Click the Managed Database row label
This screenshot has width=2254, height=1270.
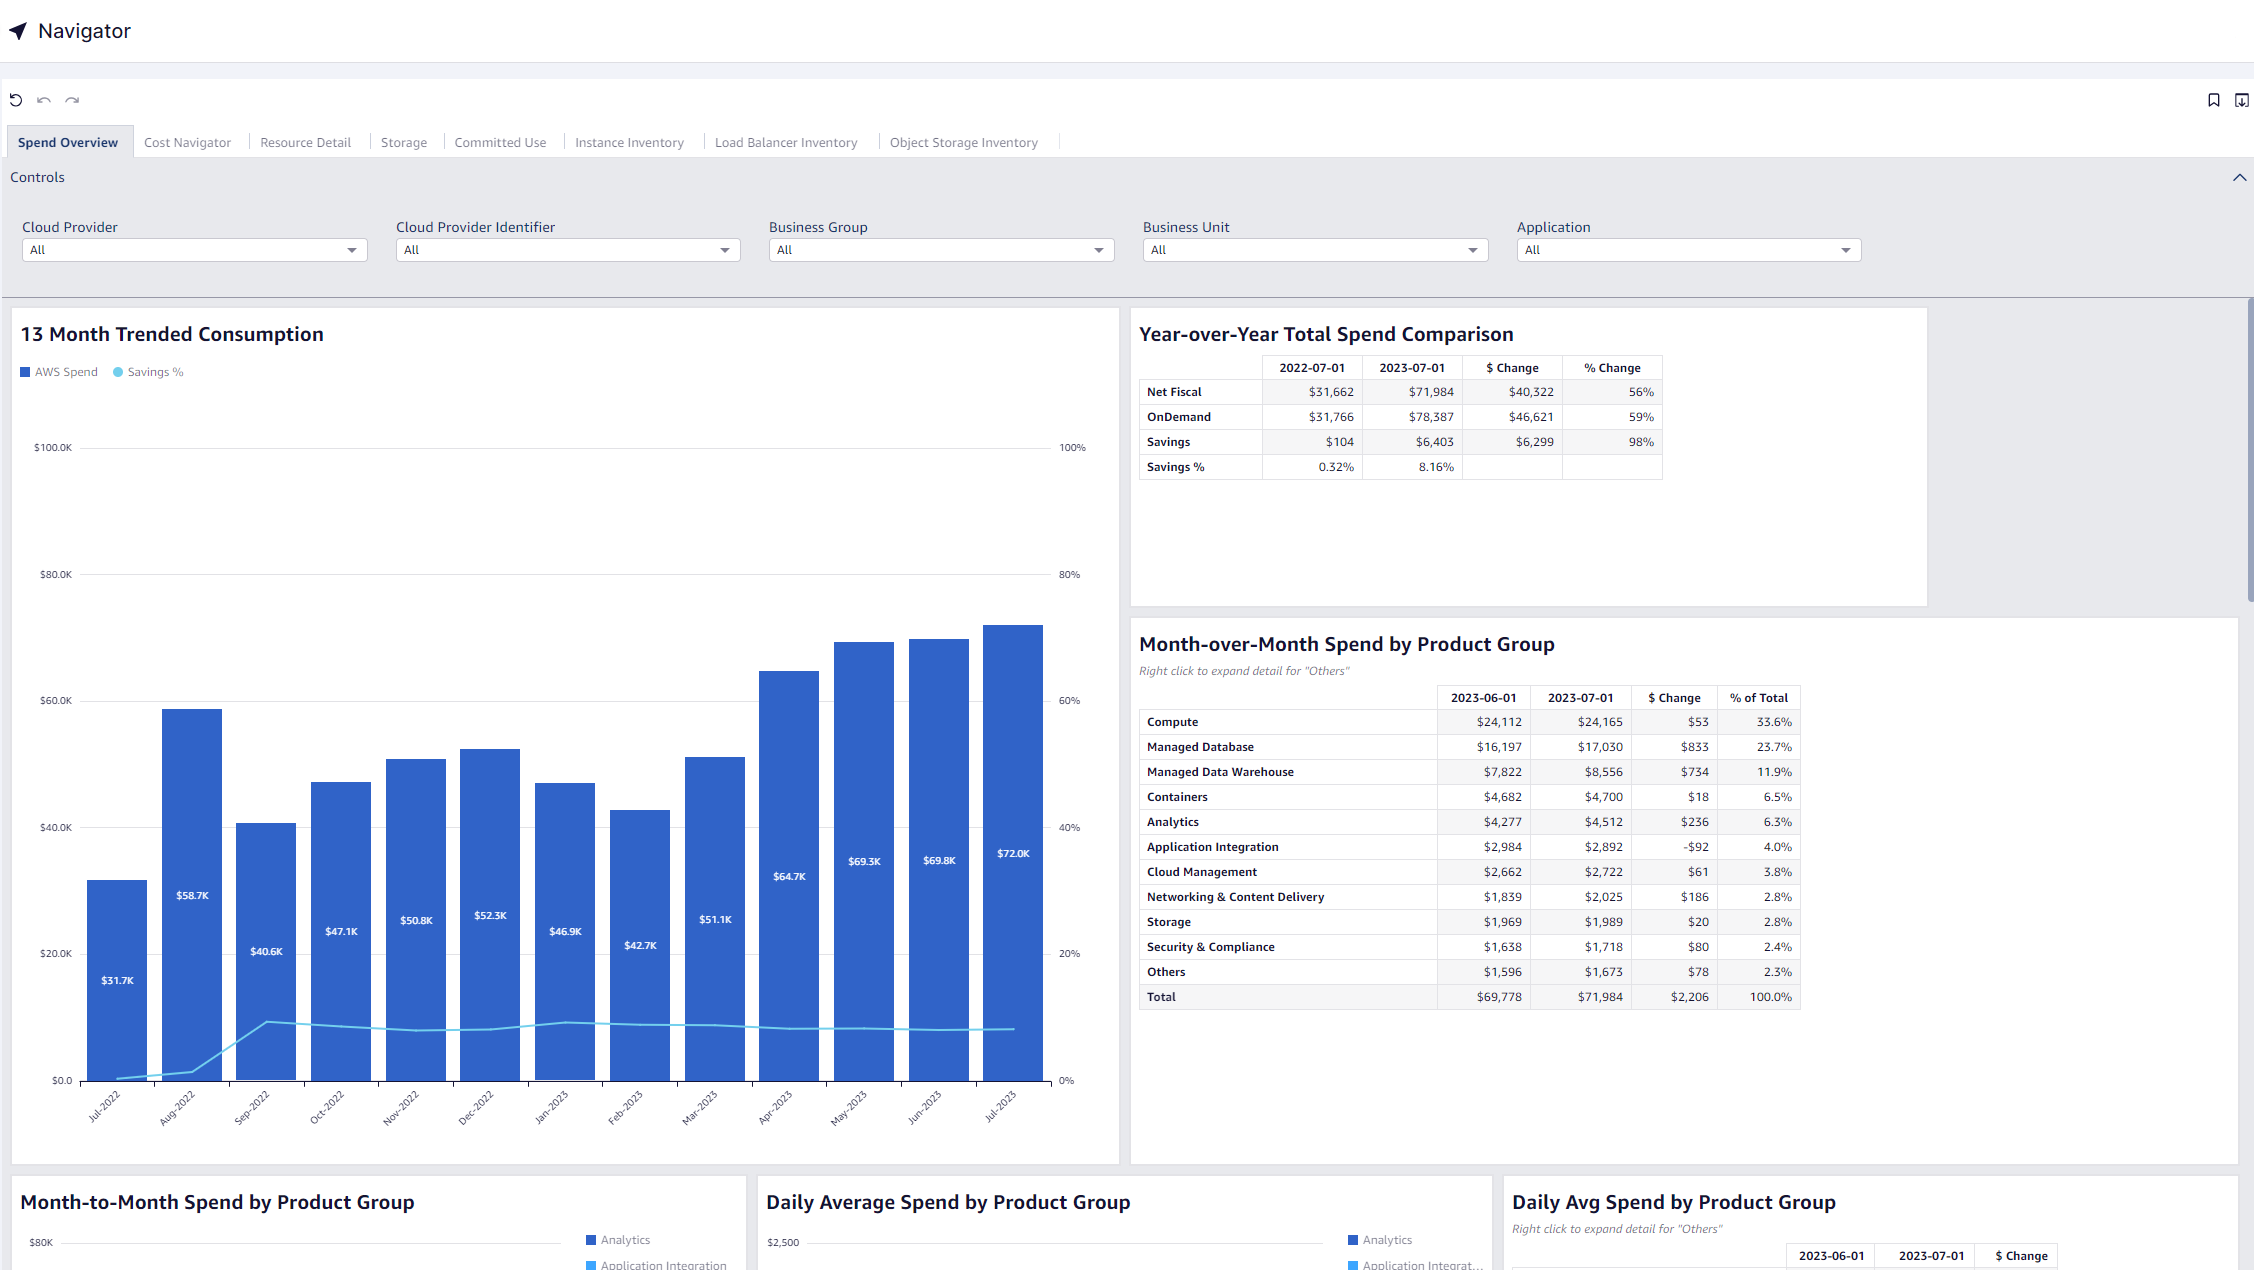(x=1200, y=747)
